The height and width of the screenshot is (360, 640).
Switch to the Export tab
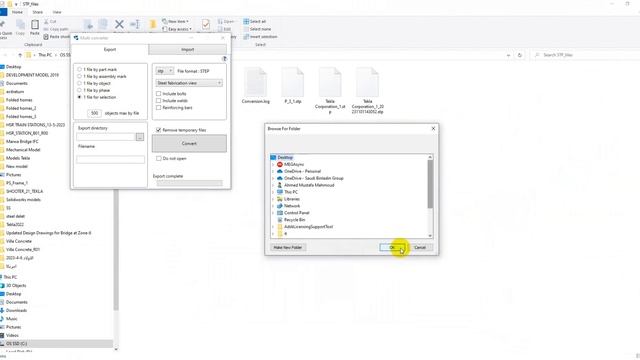coord(110,49)
